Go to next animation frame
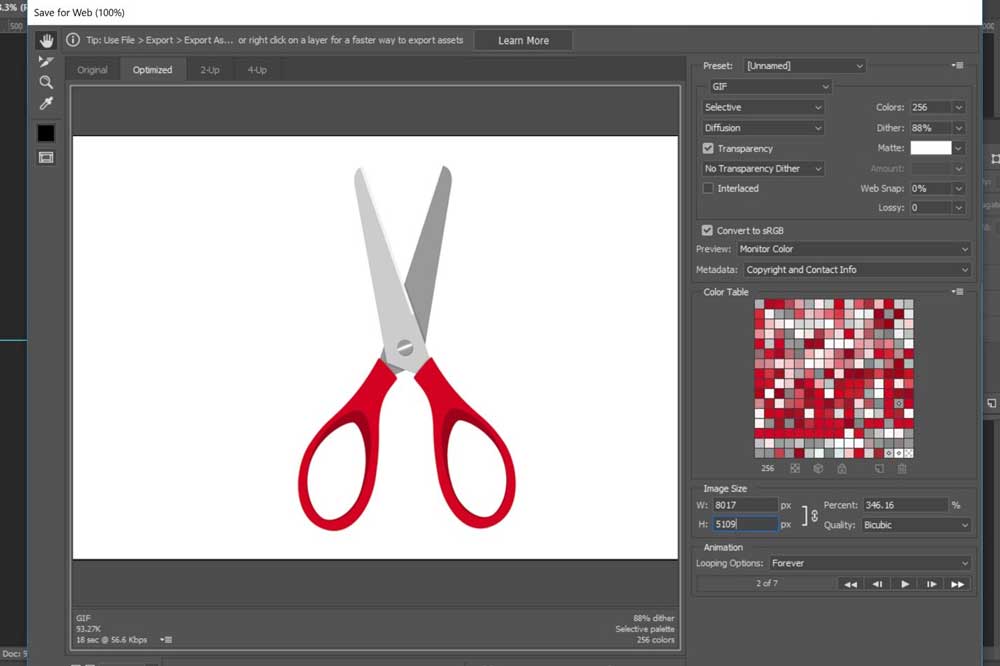 point(932,584)
